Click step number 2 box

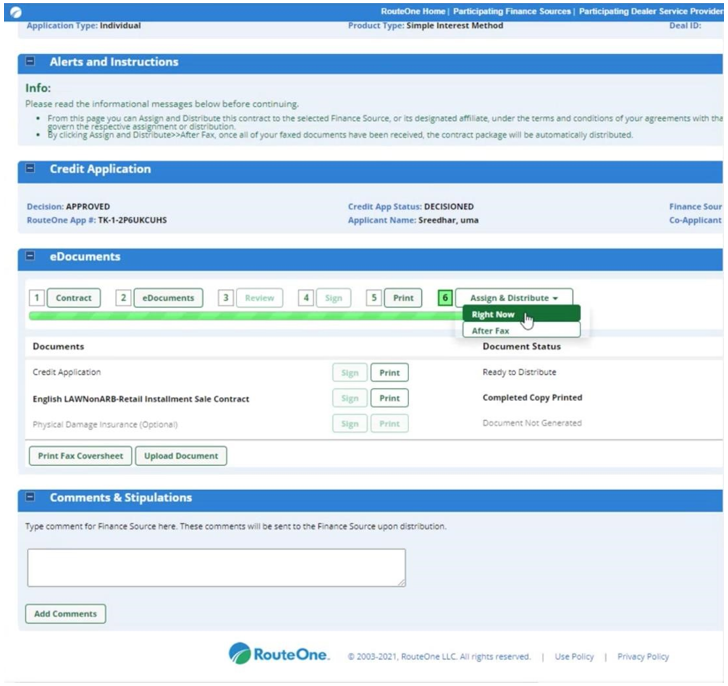(x=123, y=298)
